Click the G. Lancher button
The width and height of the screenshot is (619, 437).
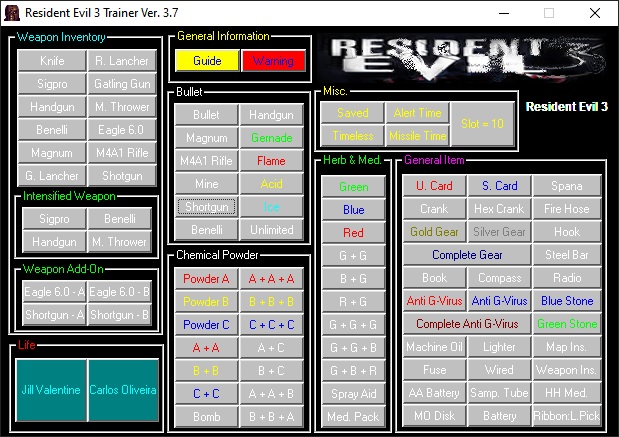point(52,176)
